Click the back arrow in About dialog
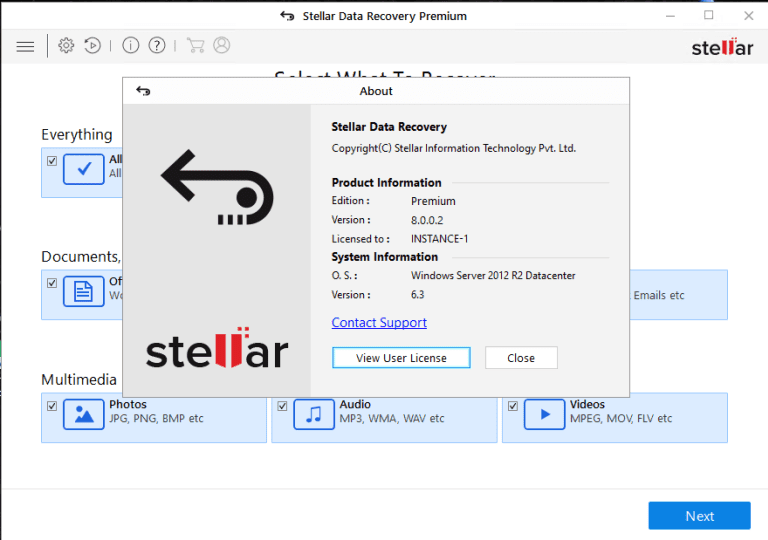768x540 pixels. point(143,91)
